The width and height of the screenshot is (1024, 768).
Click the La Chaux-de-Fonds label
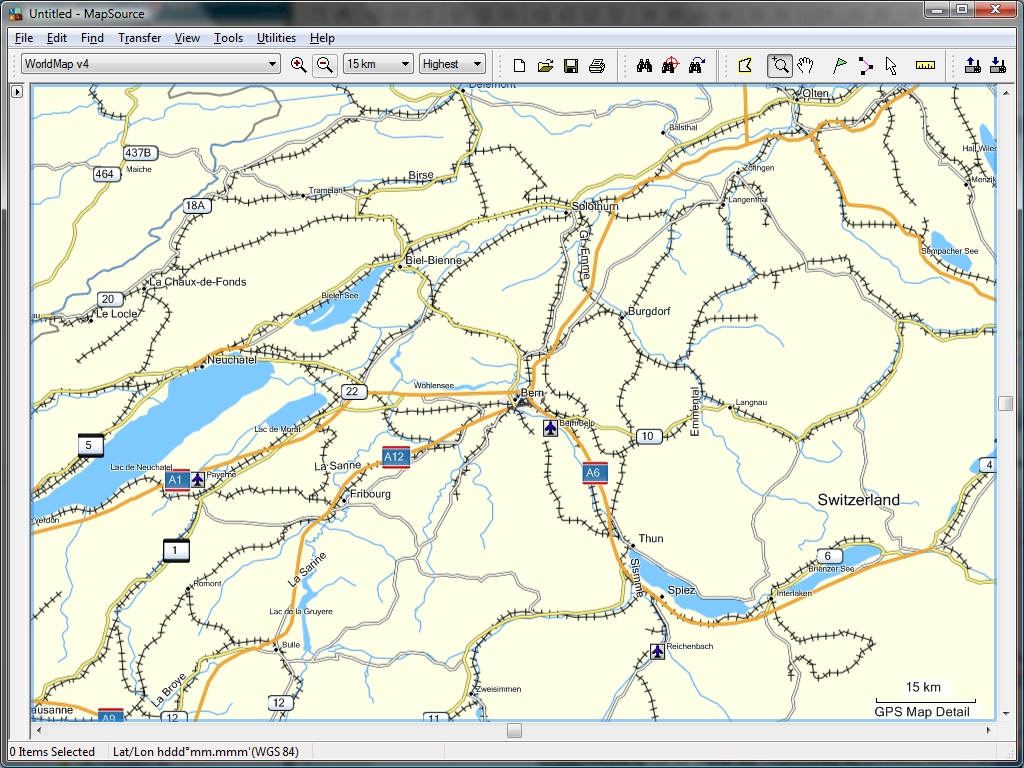198,281
